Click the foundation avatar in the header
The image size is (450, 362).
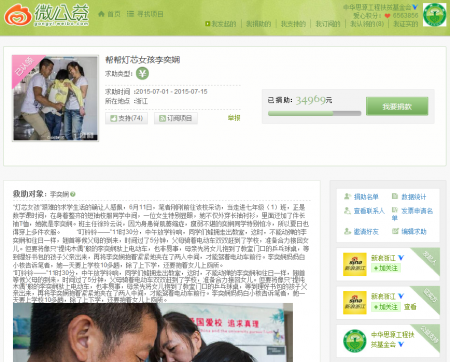tap(434, 15)
